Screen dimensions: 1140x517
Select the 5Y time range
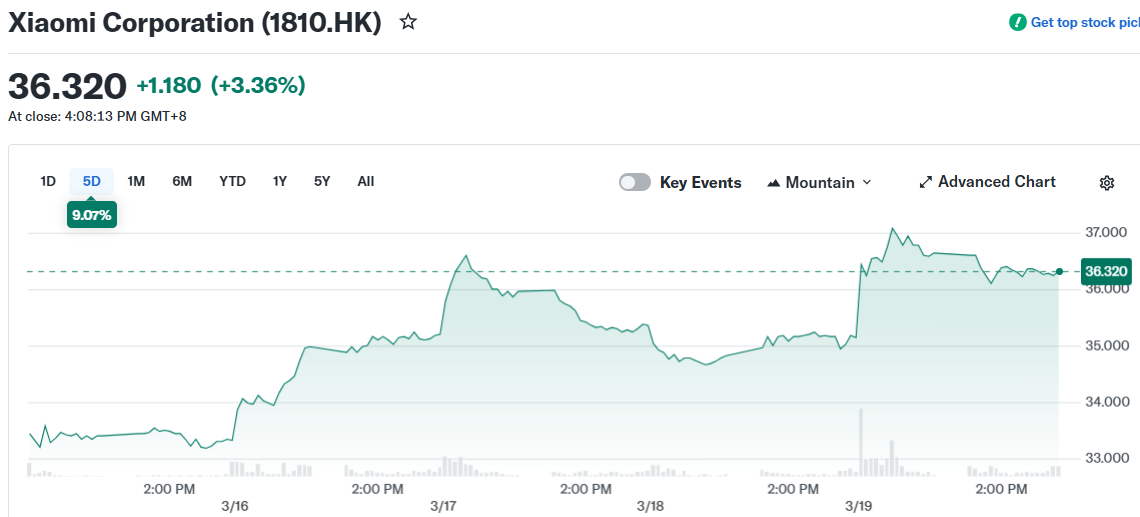coord(322,182)
